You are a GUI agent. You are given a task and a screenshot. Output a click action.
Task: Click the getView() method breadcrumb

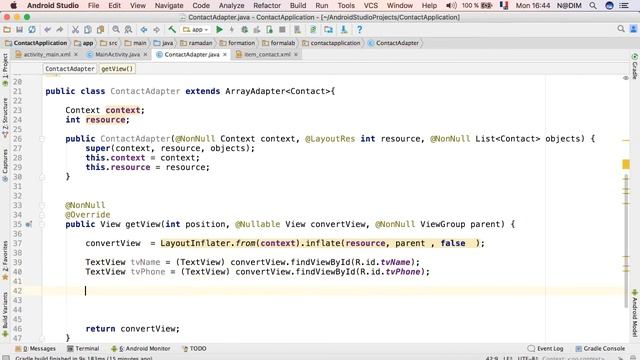tap(117, 69)
